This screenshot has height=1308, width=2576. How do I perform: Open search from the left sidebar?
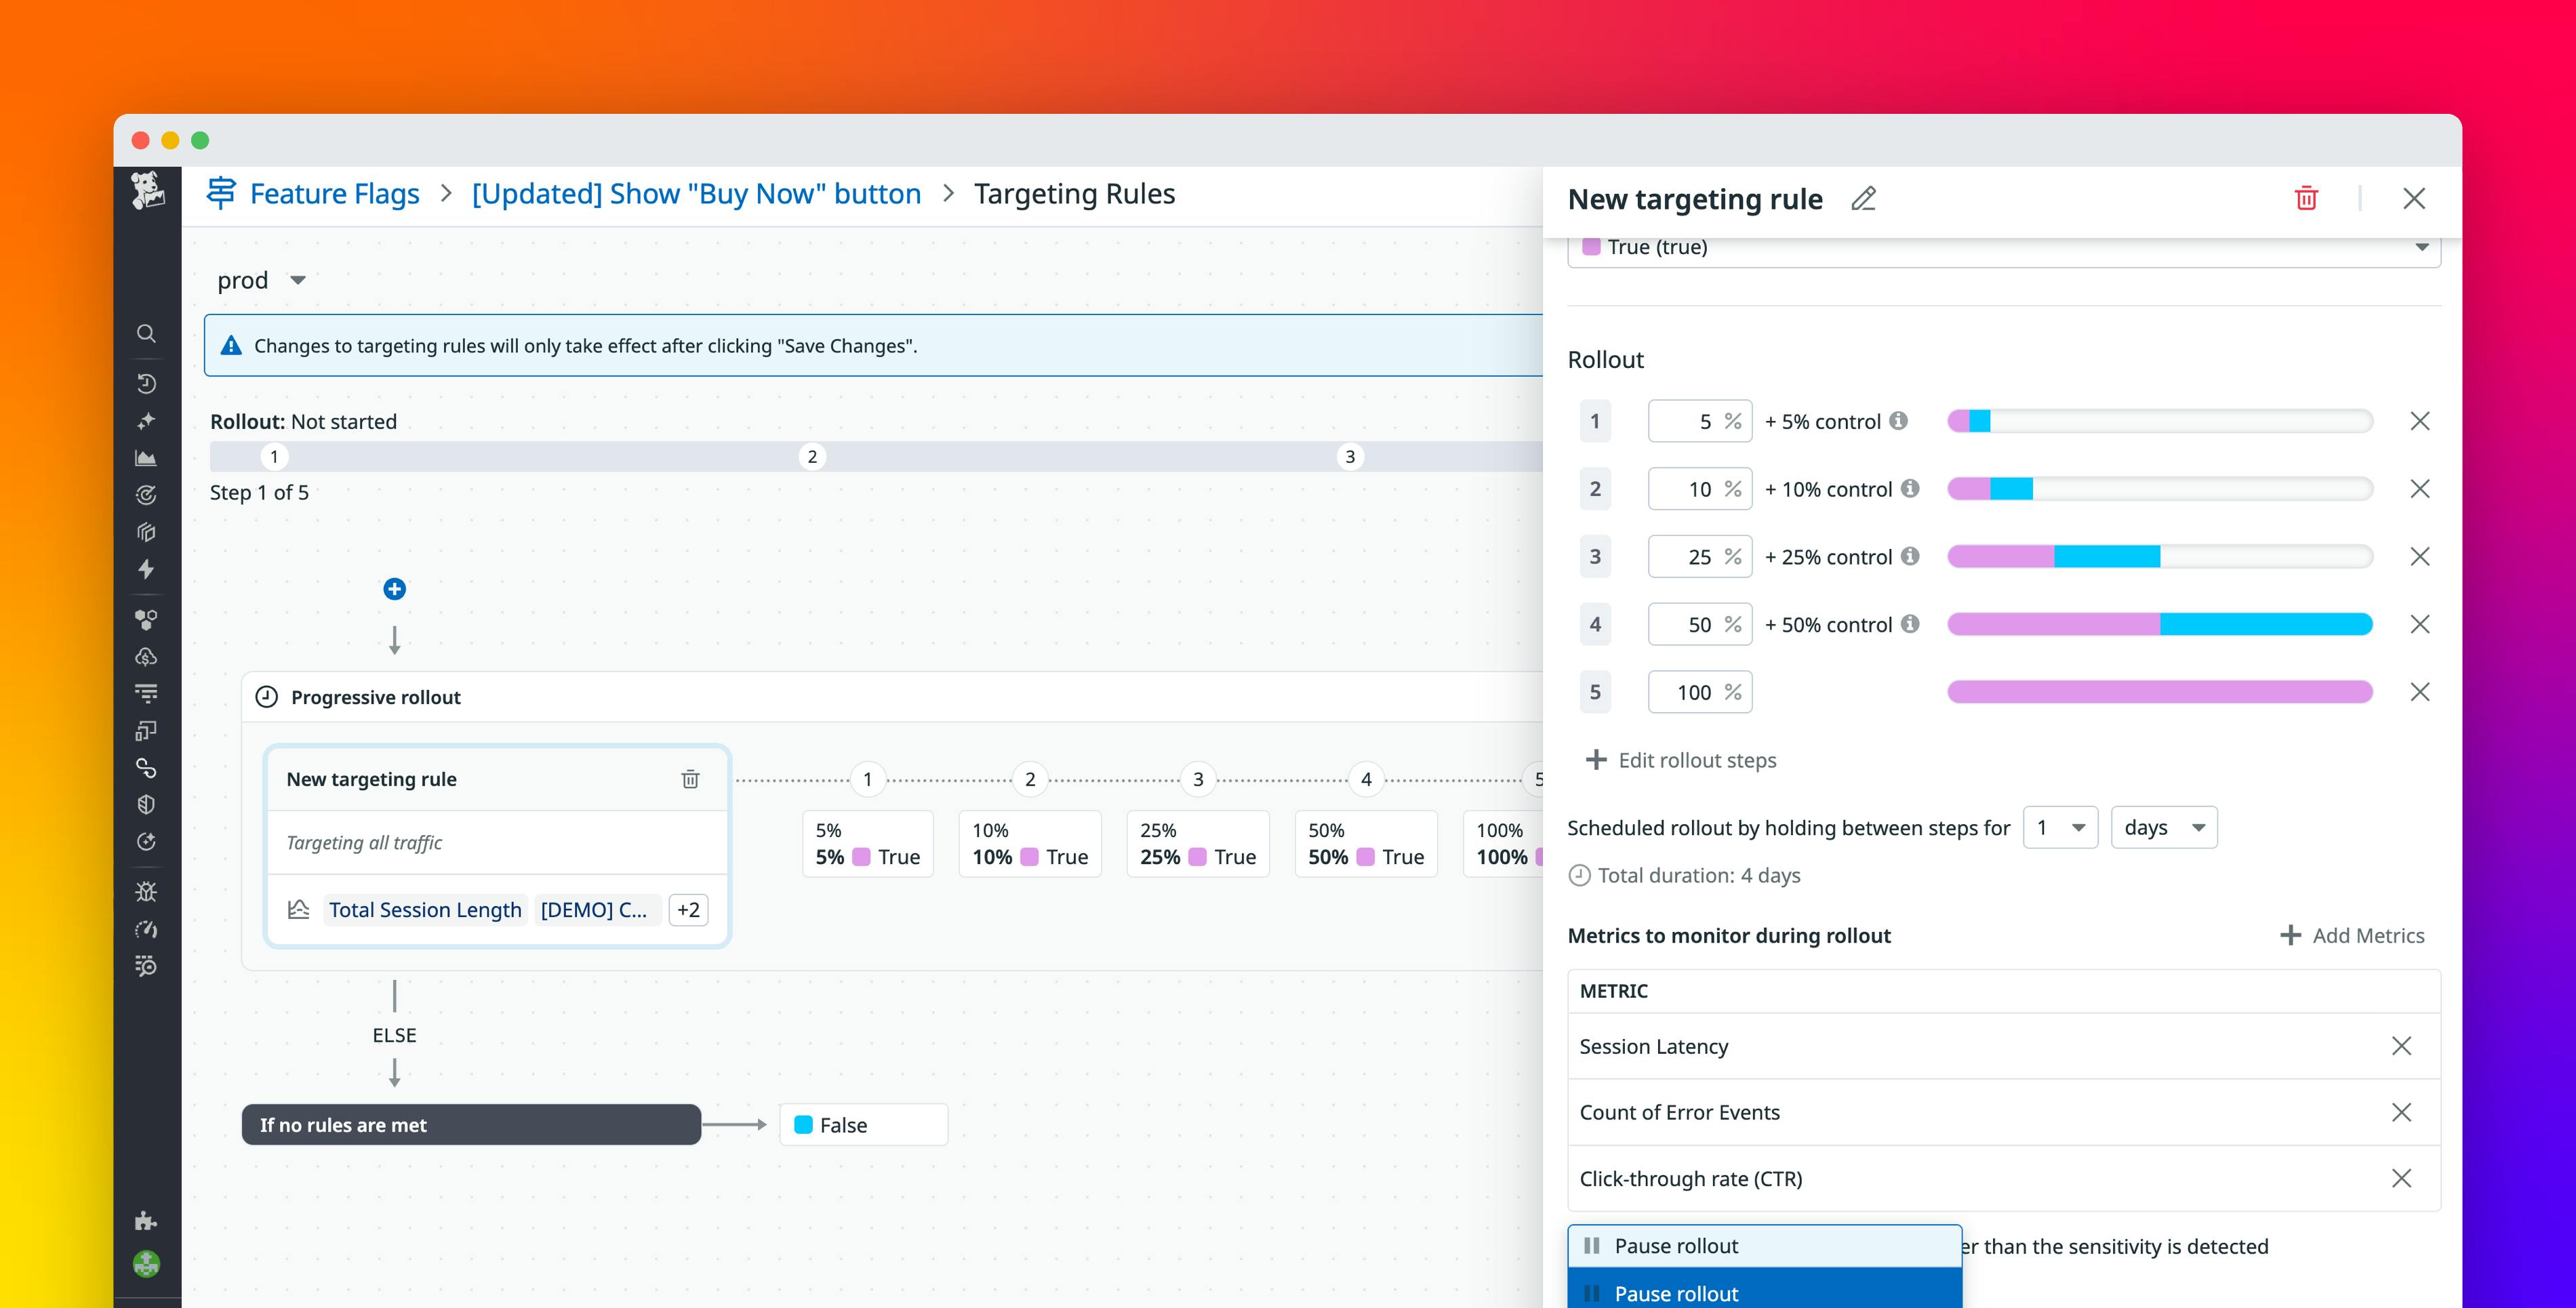146,333
